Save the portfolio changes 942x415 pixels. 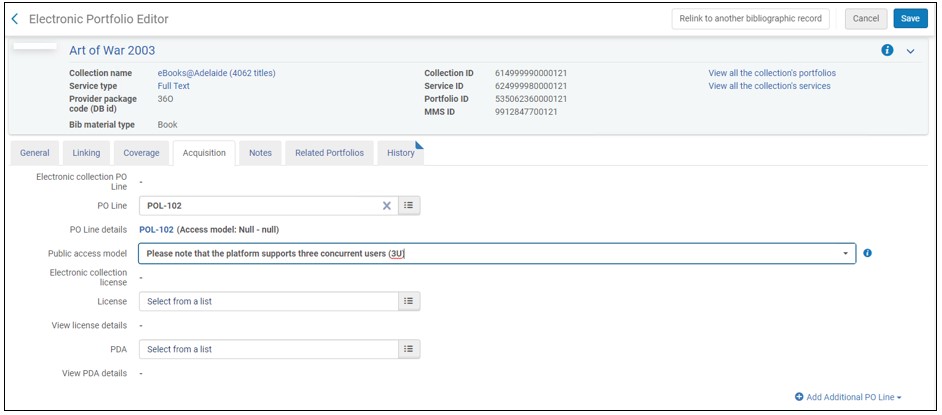click(x=910, y=19)
